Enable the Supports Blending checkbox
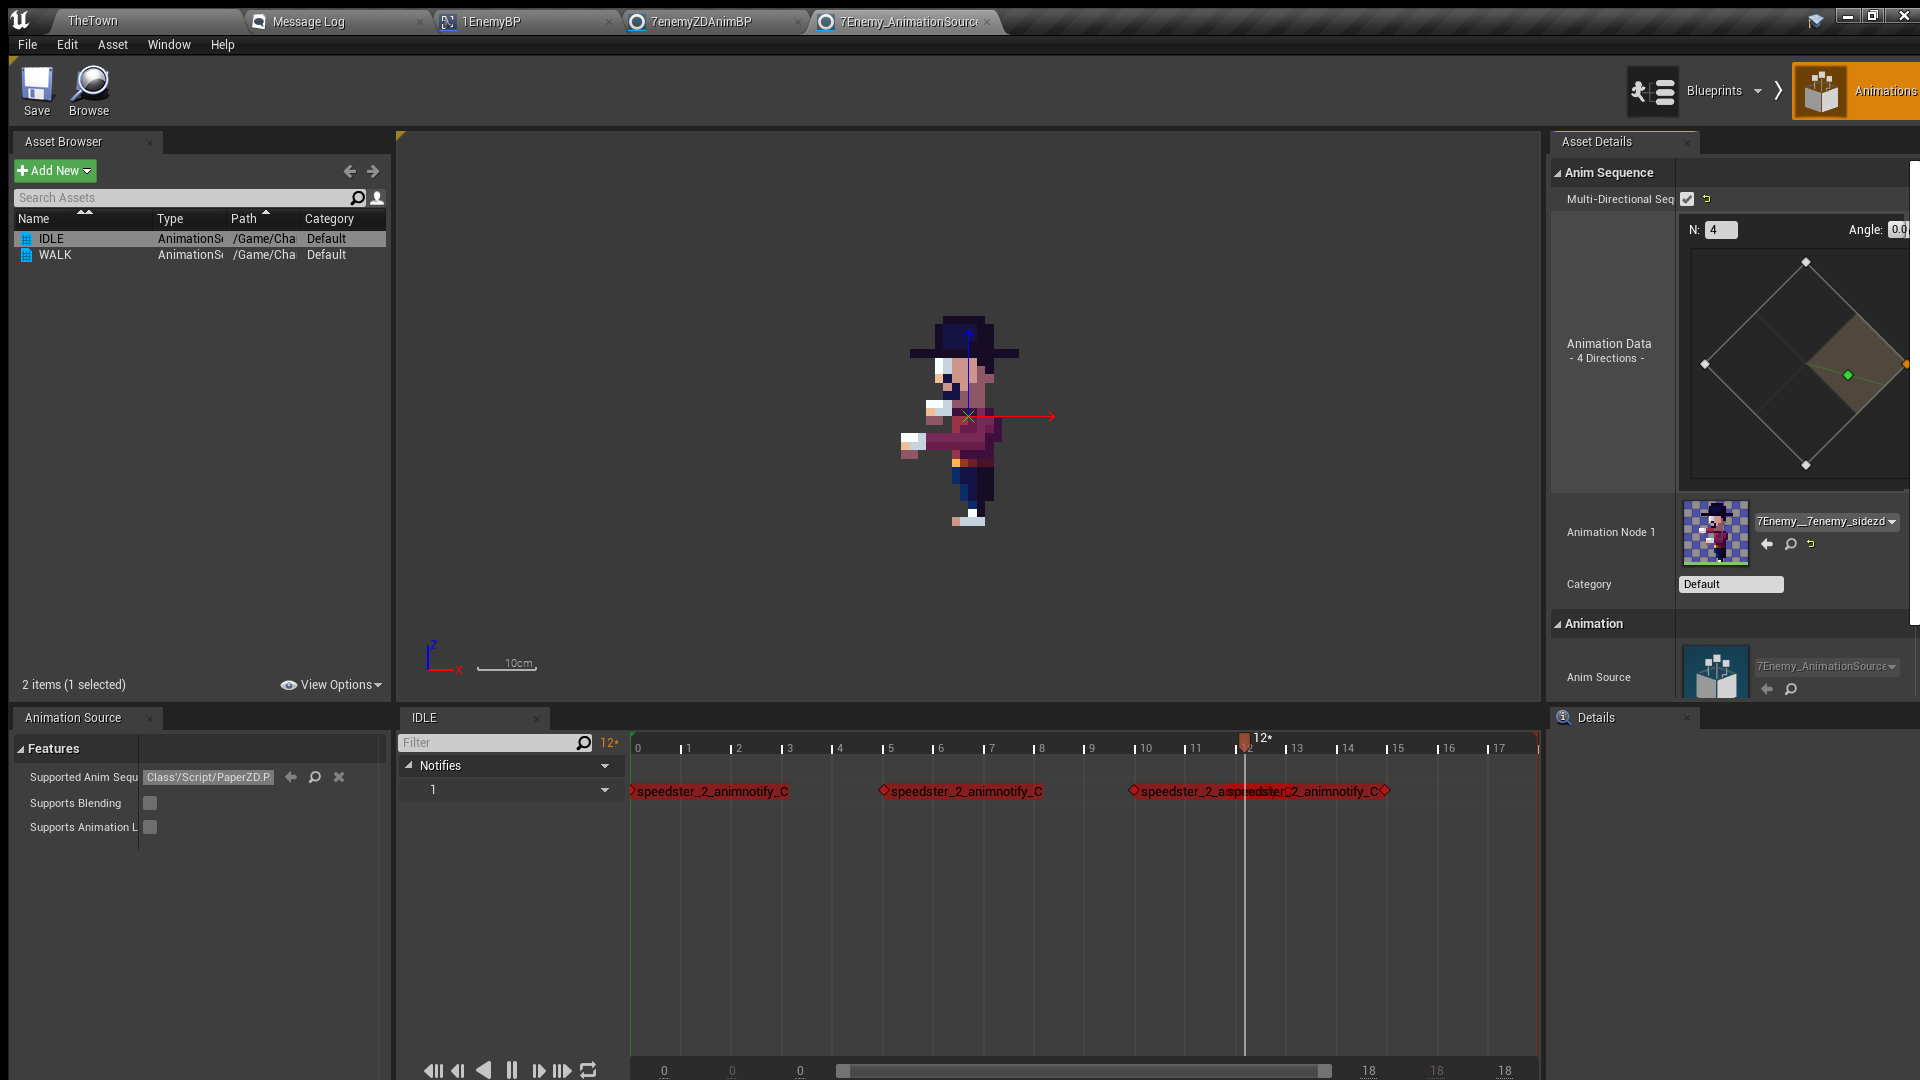Image resolution: width=1920 pixels, height=1080 pixels. [x=150, y=803]
